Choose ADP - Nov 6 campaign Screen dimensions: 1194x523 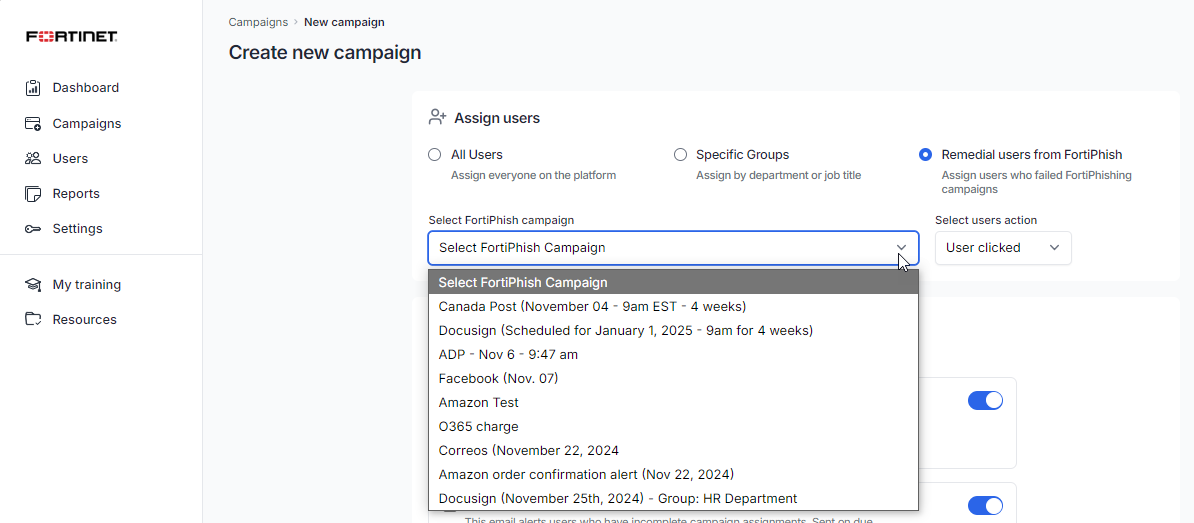tap(673, 354)
